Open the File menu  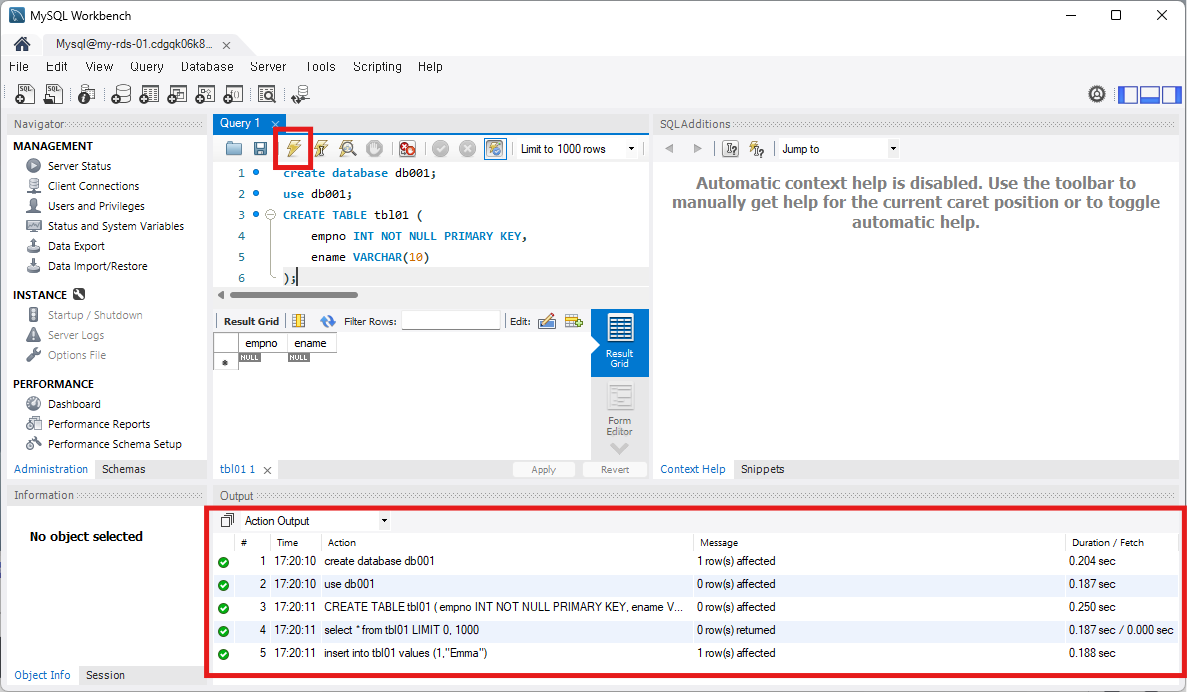coord(19,67)
